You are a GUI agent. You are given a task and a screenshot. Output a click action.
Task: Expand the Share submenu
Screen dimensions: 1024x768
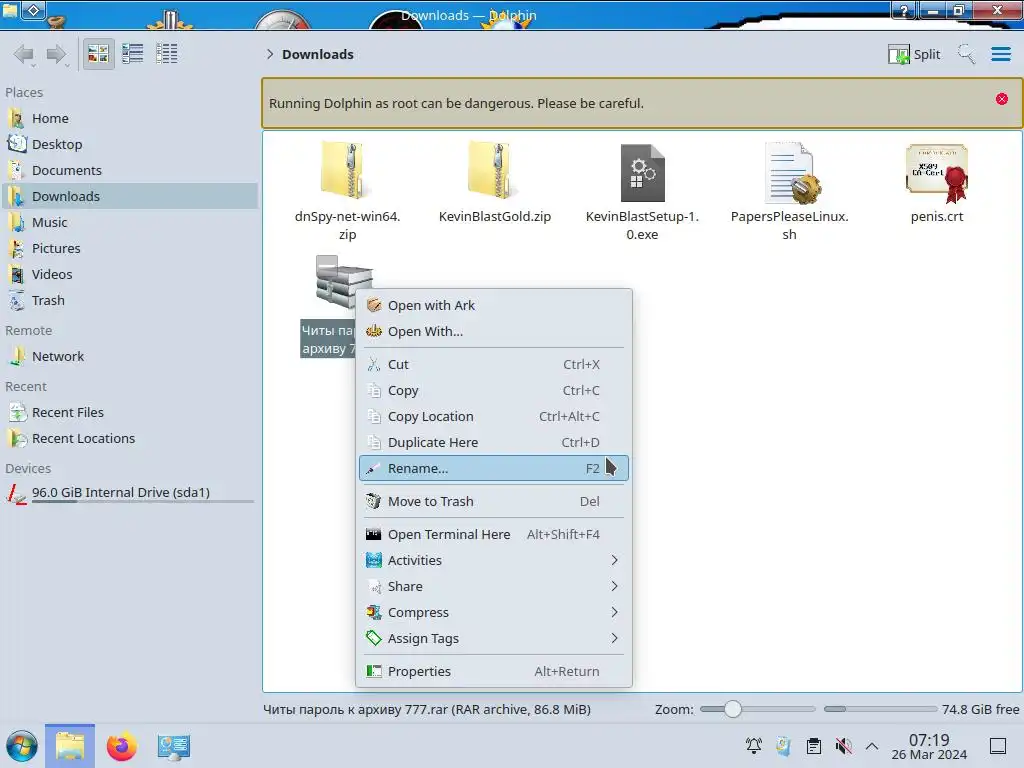(x=494, y=586)
